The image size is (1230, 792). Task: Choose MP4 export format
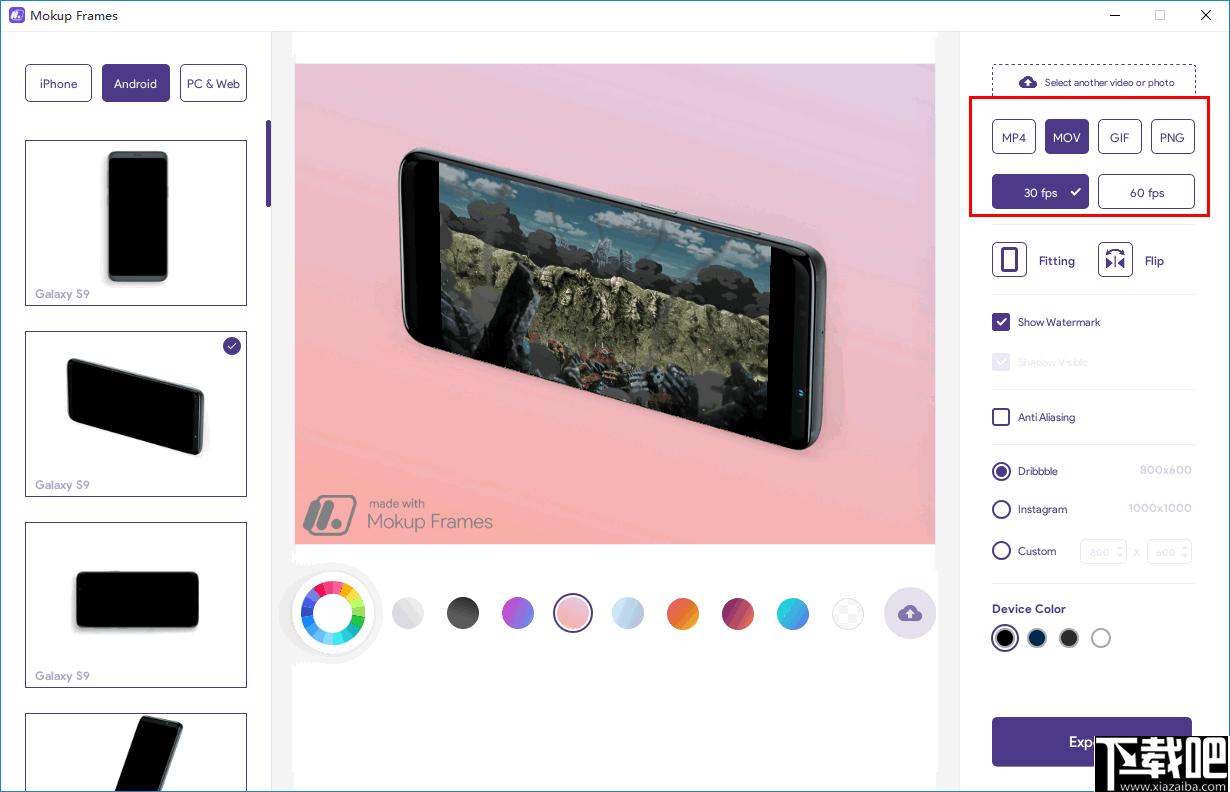pos(1014,137)
